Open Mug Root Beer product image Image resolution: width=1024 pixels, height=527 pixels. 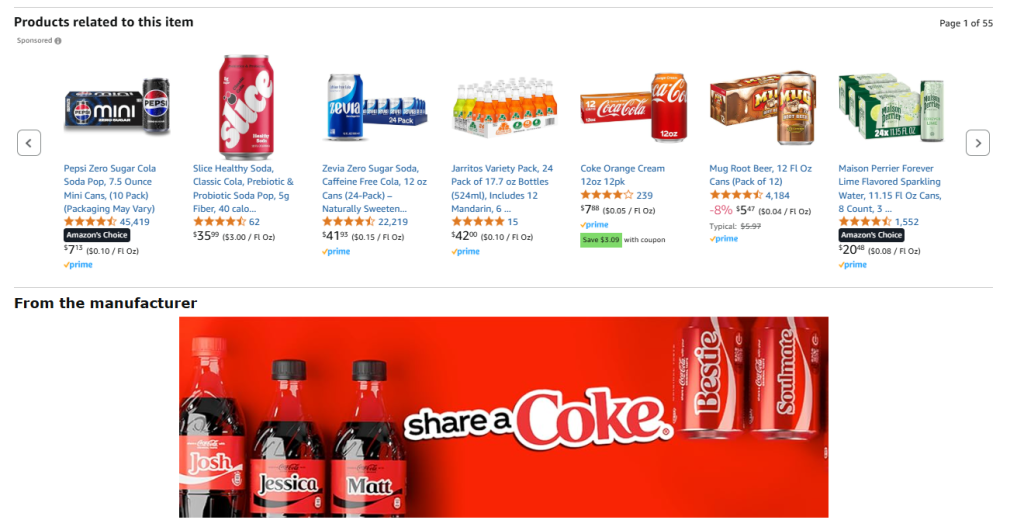(763, 107)
